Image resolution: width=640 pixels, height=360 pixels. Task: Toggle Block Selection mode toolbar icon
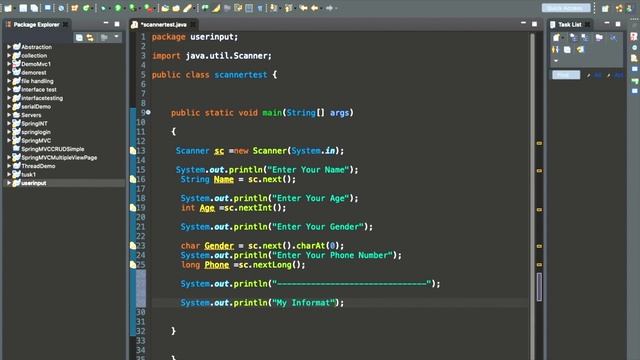[249, 8]
